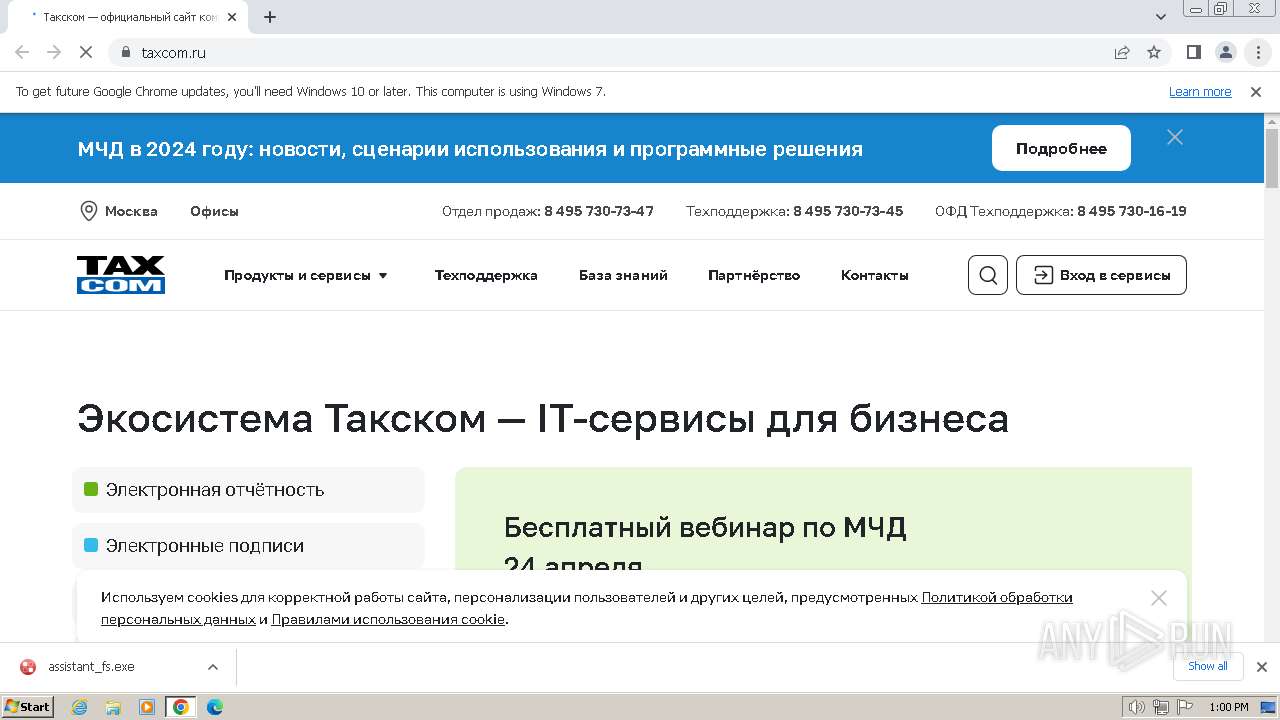Viewport: 1280px width, 720px height.
Task: Open Политикой обработки link
Action: coord(997,597)
